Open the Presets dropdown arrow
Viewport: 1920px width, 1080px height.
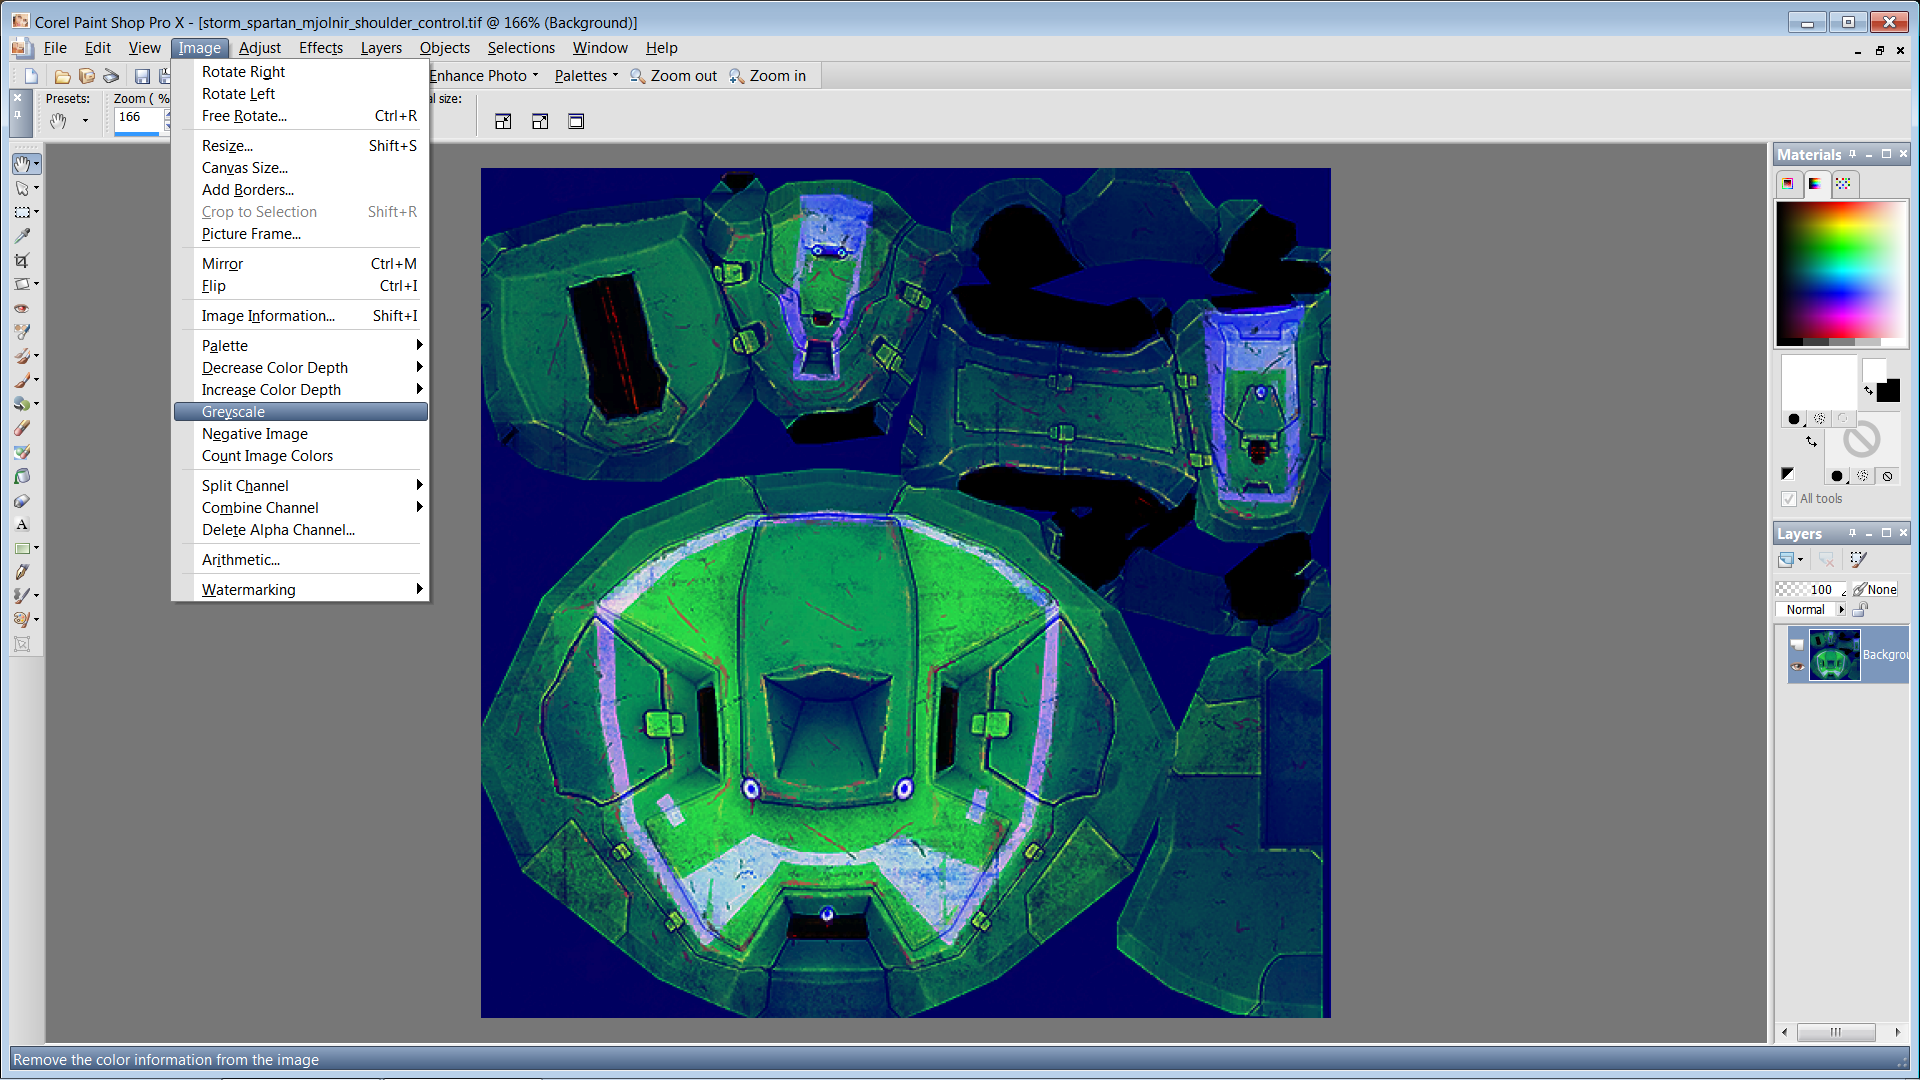[85, 121]
